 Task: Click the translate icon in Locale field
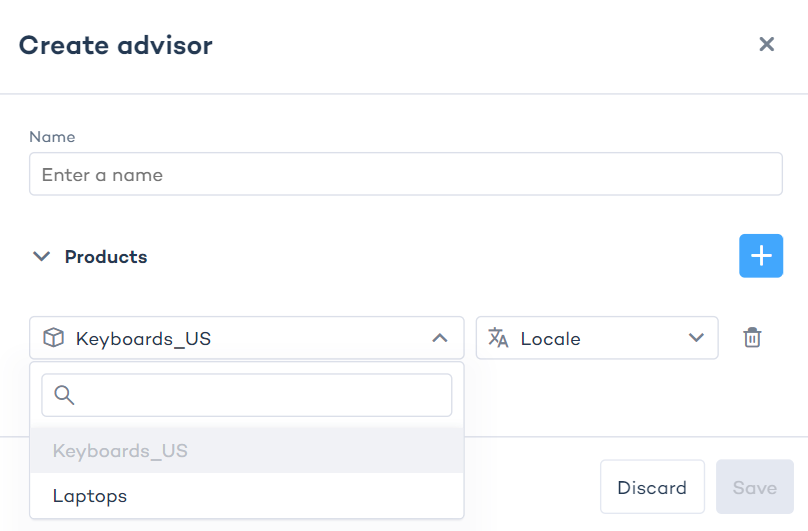pos(498,338)
